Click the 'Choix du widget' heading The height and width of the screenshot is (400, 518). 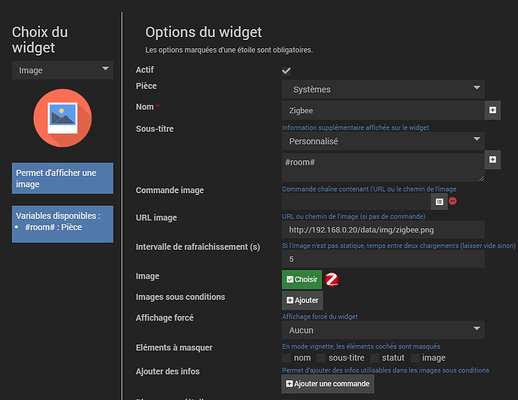pos(40,40)
